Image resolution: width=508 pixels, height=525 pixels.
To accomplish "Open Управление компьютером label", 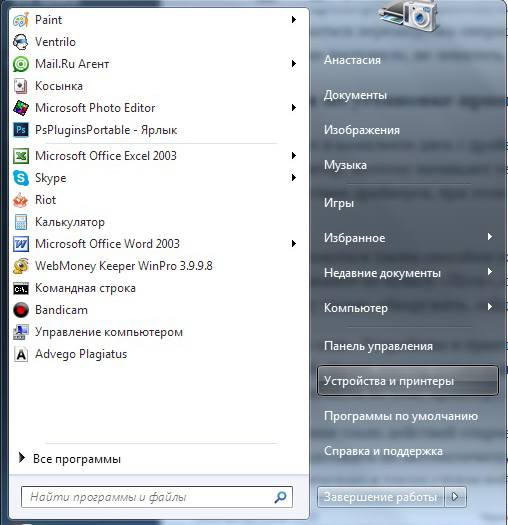I will pos(109,332).
